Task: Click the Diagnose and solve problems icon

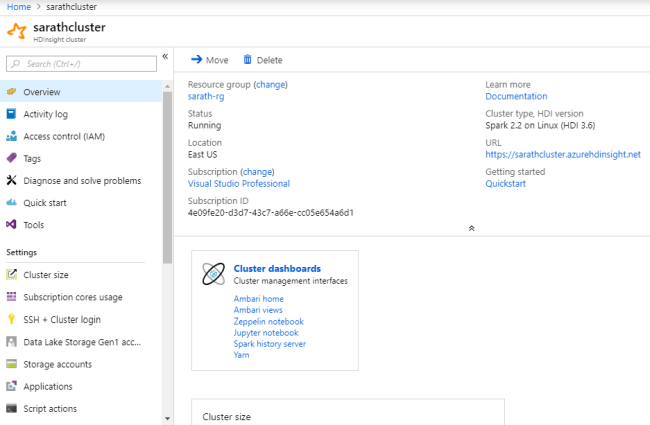Action: click(x=12, y=181)
